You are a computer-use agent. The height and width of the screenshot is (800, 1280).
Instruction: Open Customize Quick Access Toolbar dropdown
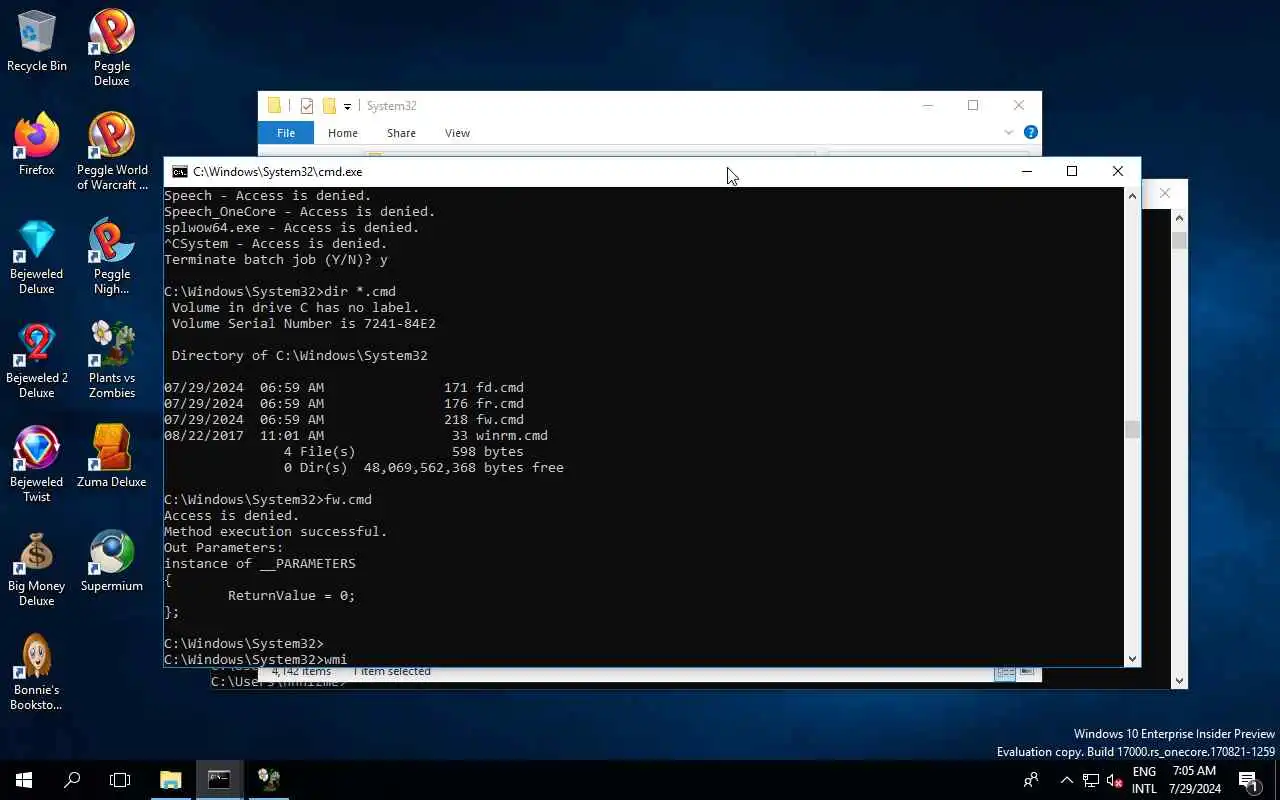(x=347, y=106)
